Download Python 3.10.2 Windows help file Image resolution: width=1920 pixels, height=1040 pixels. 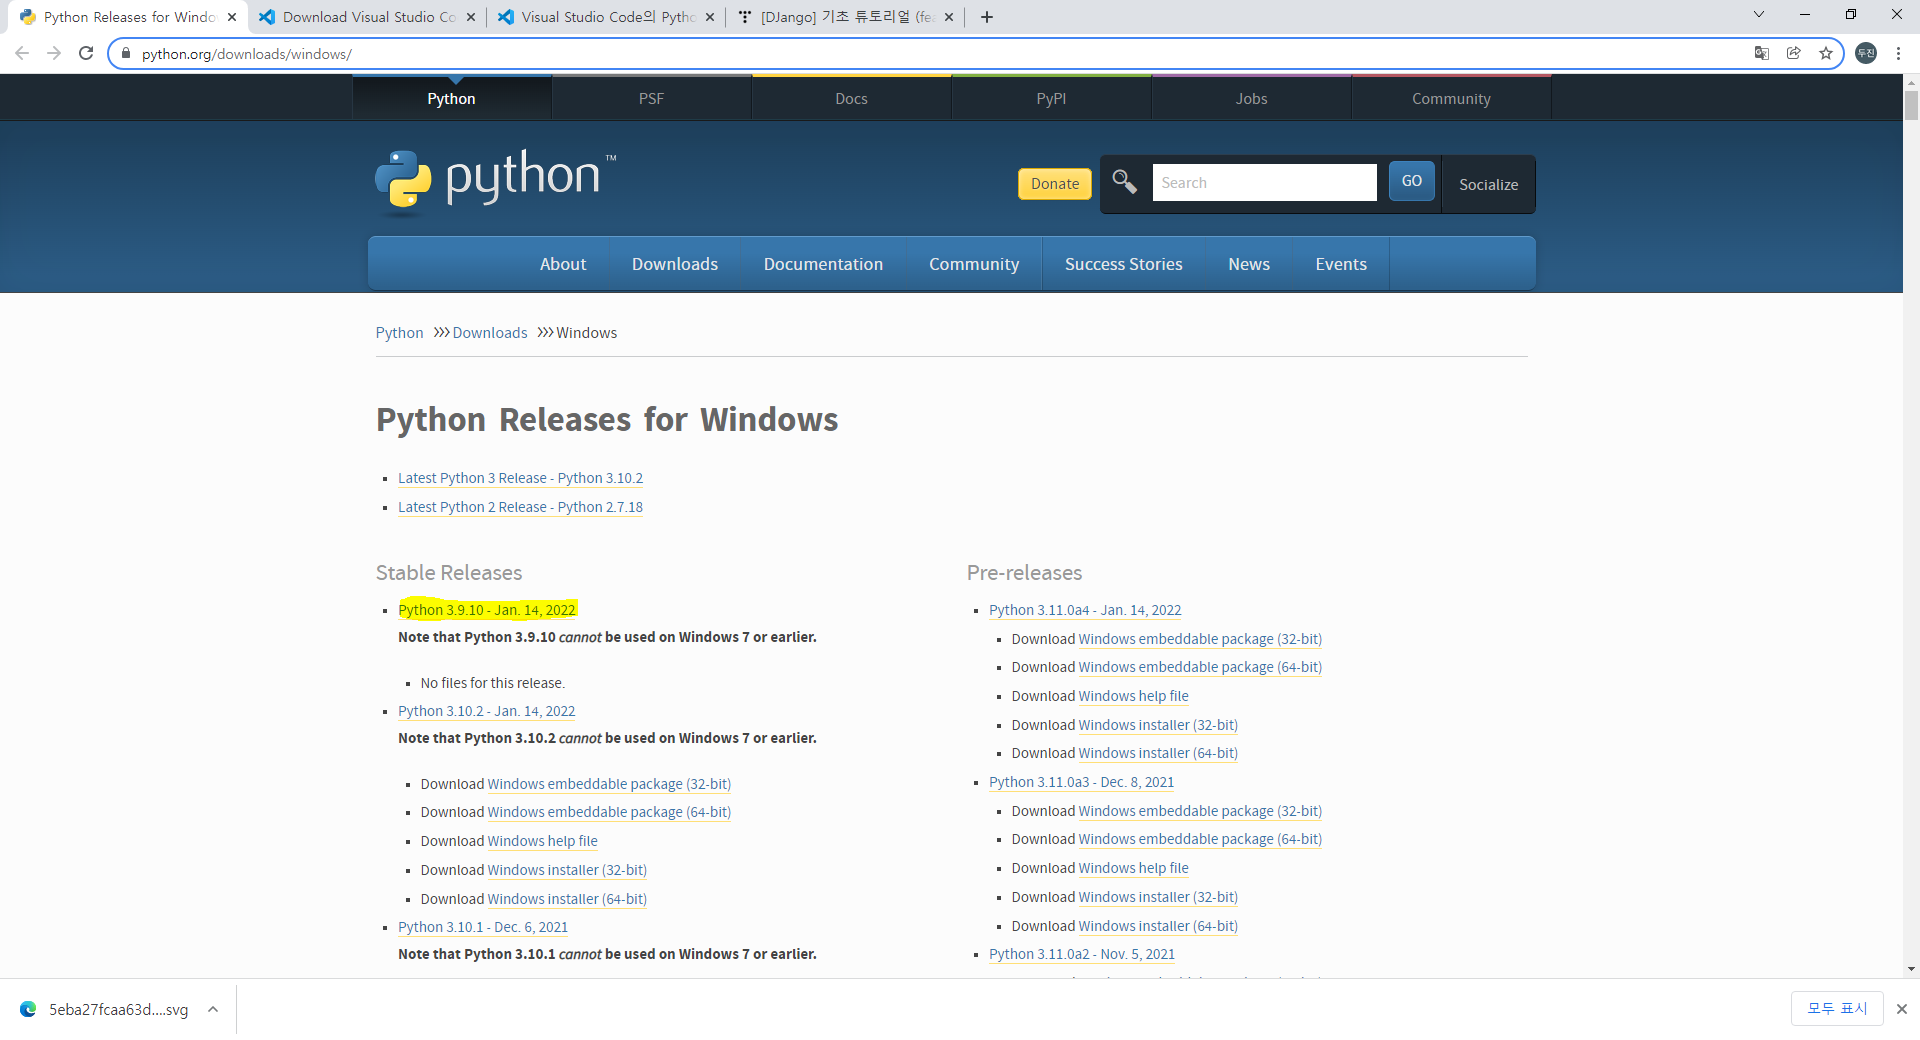[x=543, y=842]
